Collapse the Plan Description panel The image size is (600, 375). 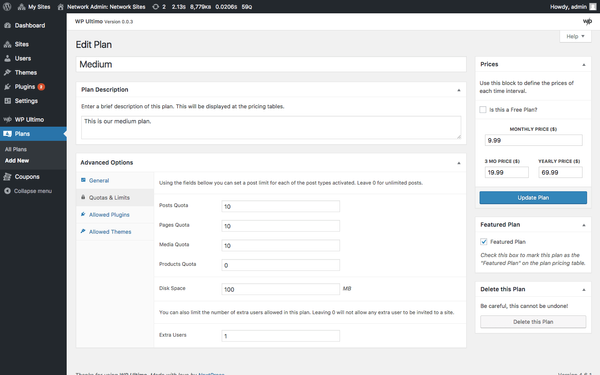click(458, 90)
